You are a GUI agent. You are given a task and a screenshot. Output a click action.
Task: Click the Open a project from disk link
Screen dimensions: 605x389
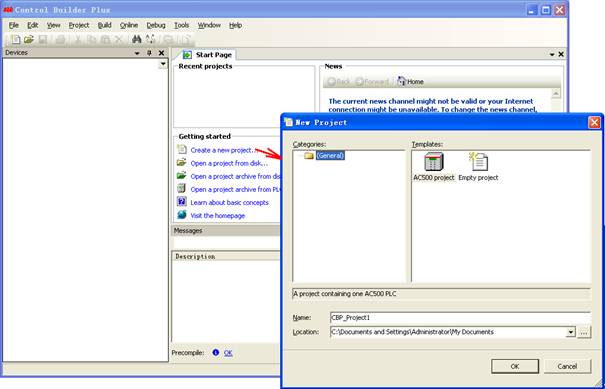(229, 163)
